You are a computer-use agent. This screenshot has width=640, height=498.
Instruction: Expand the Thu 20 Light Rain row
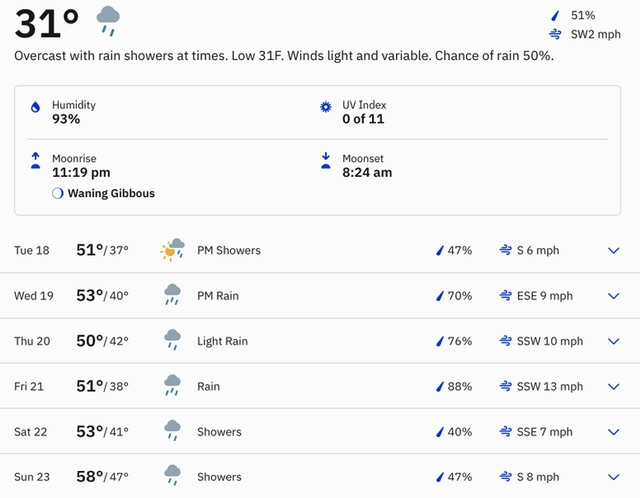point(614,341)
